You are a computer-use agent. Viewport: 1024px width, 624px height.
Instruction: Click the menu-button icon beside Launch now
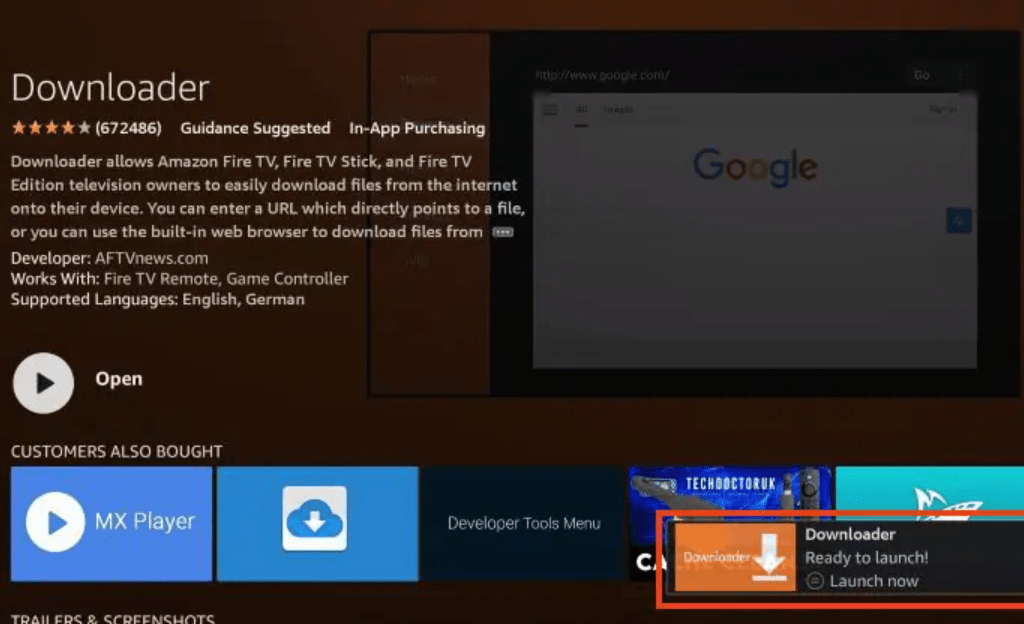point(814,581)
